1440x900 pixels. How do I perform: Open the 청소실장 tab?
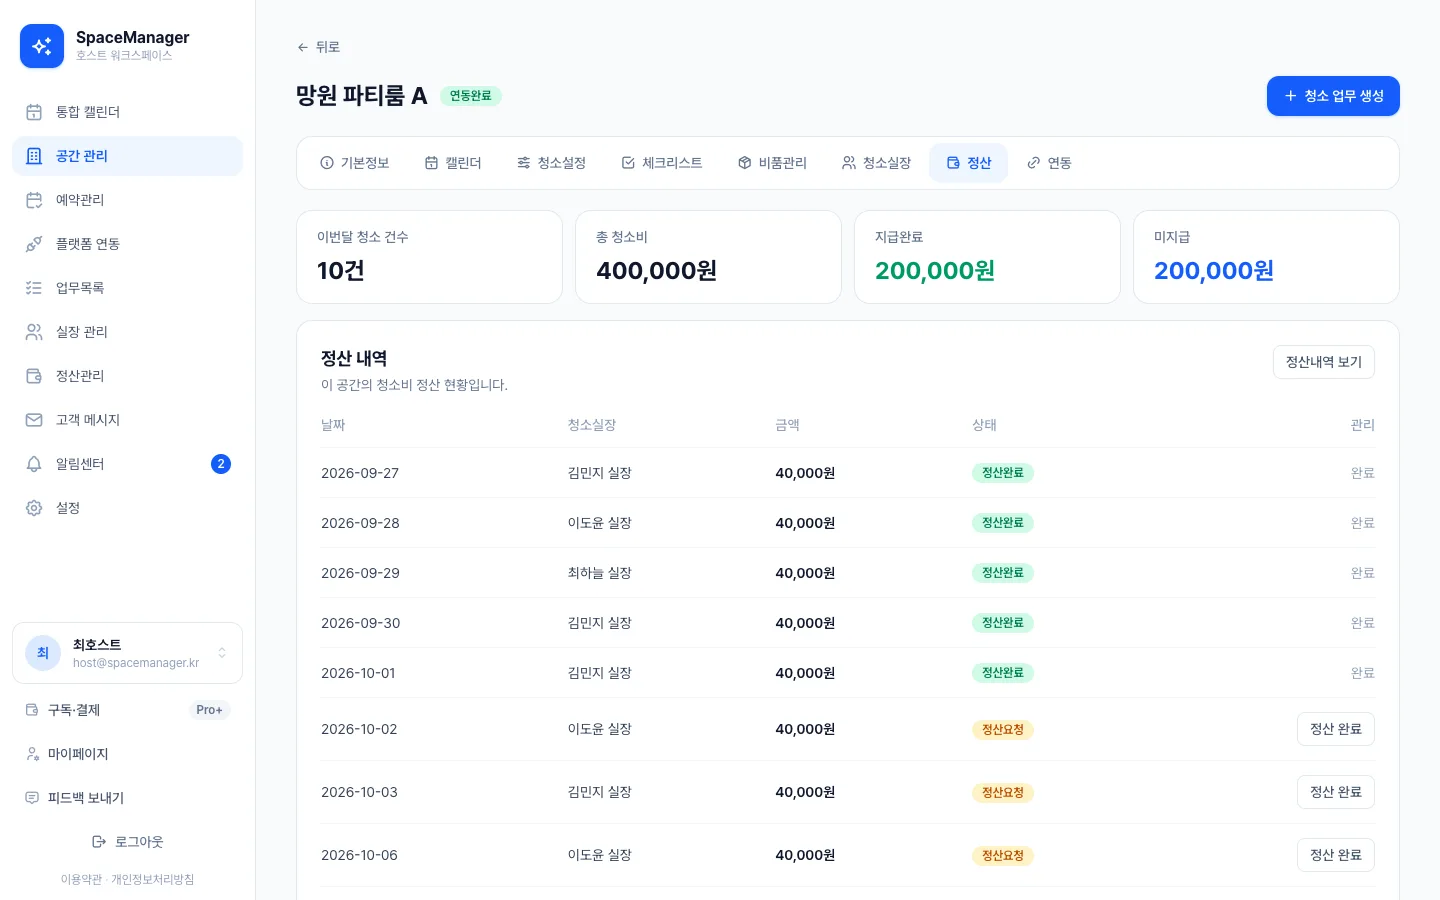[876, 163]
